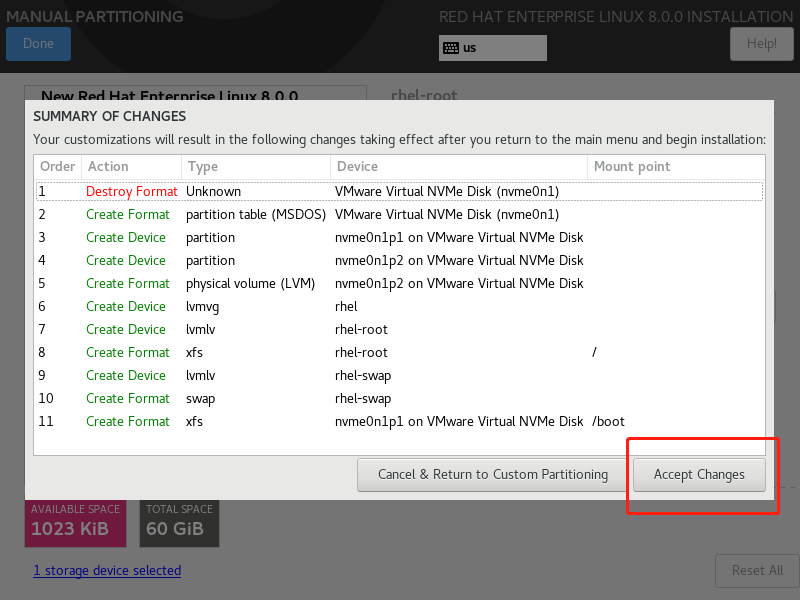The width and height of the screenshot is (800, 600).
Task: Select row 9 rhel-swap device cell
Action: click(363, 376)
